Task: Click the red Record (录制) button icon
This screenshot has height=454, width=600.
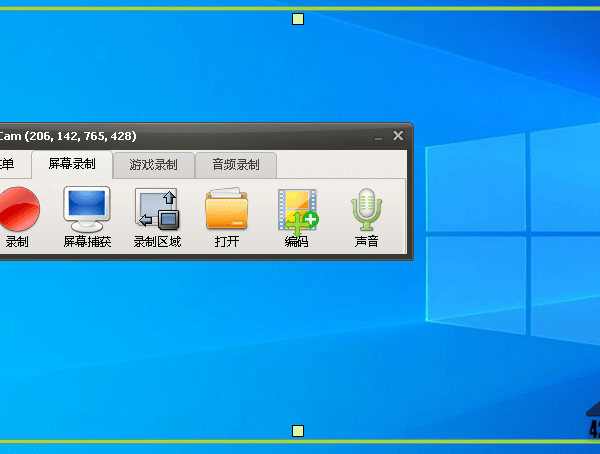Action: tap(17, 209)
